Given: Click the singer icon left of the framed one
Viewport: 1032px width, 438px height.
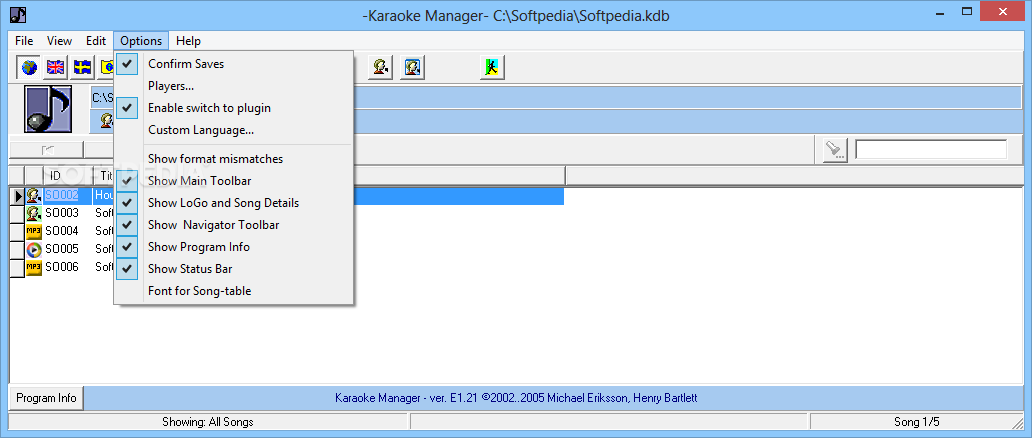Looking at the screenshot, I should pos(380,67).
